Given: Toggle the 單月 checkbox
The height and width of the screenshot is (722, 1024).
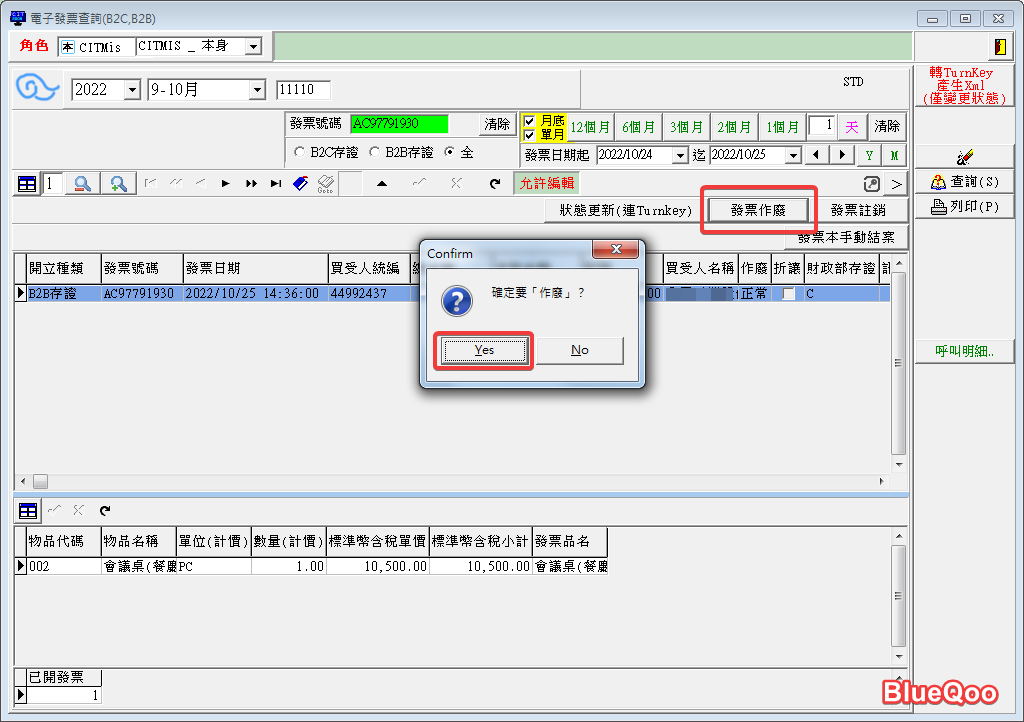Looking at the screenshot, I should click(x=530, y=134).
